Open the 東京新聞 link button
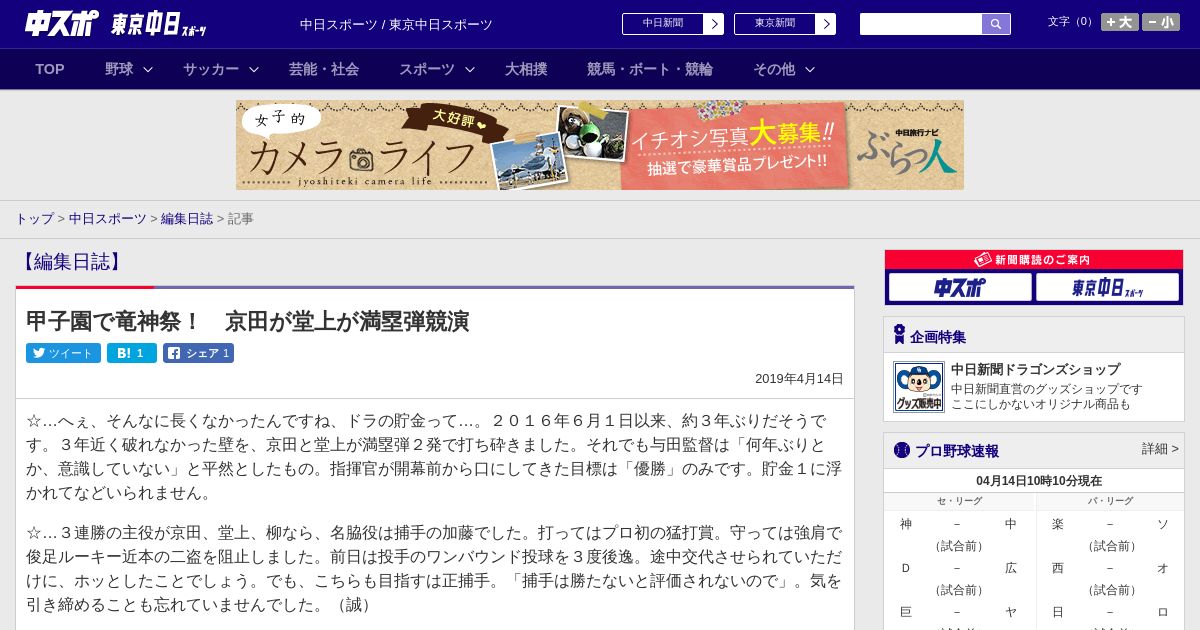The image size is (1200, 630). (x=785, y=24)
